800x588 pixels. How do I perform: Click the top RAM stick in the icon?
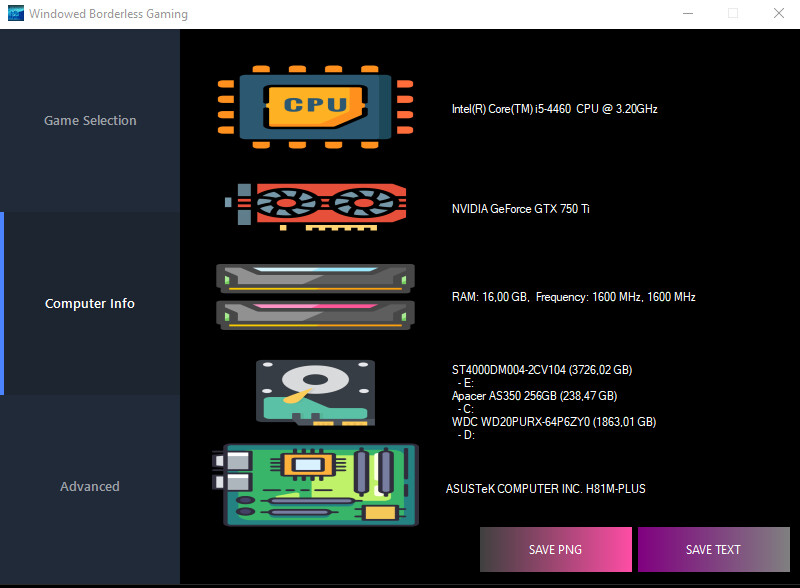(x=315, y=280)
